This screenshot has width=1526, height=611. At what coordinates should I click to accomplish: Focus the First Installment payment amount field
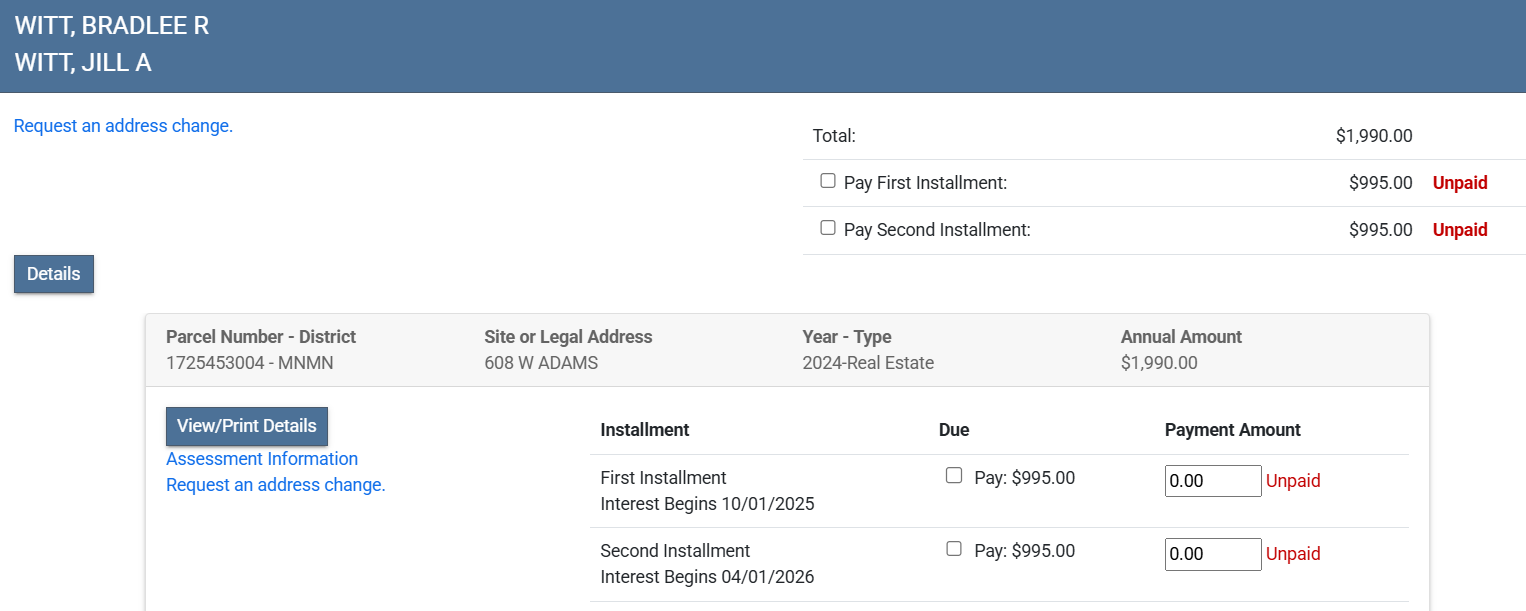(1212, 481)
